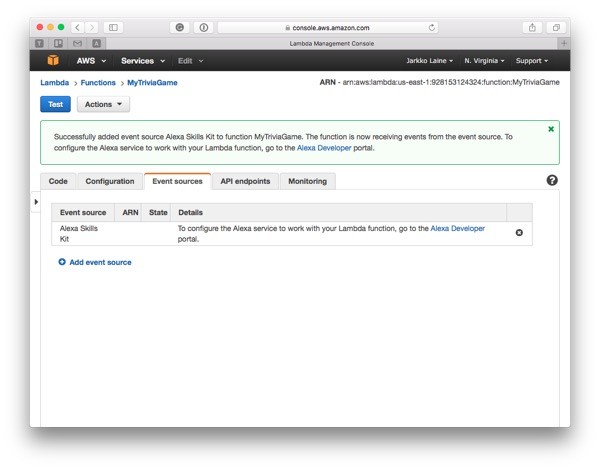Image resolution: width=600 pixels, height=470 pixels.
Task: Show all tabs with the tab overview icon
Action: coord(556,28)
